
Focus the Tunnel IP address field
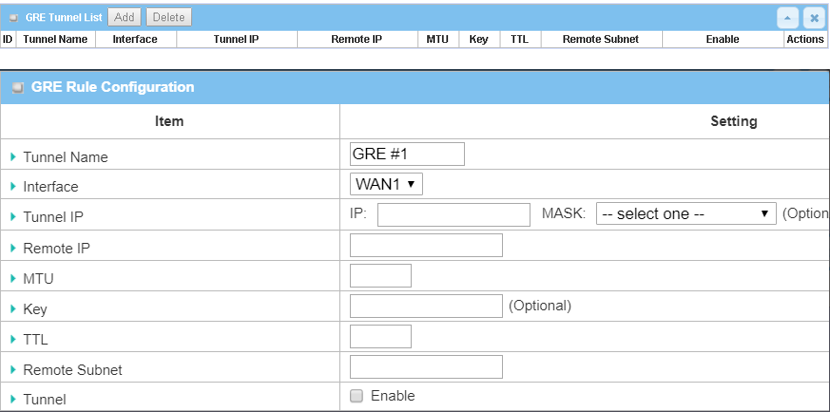(453, 215)
